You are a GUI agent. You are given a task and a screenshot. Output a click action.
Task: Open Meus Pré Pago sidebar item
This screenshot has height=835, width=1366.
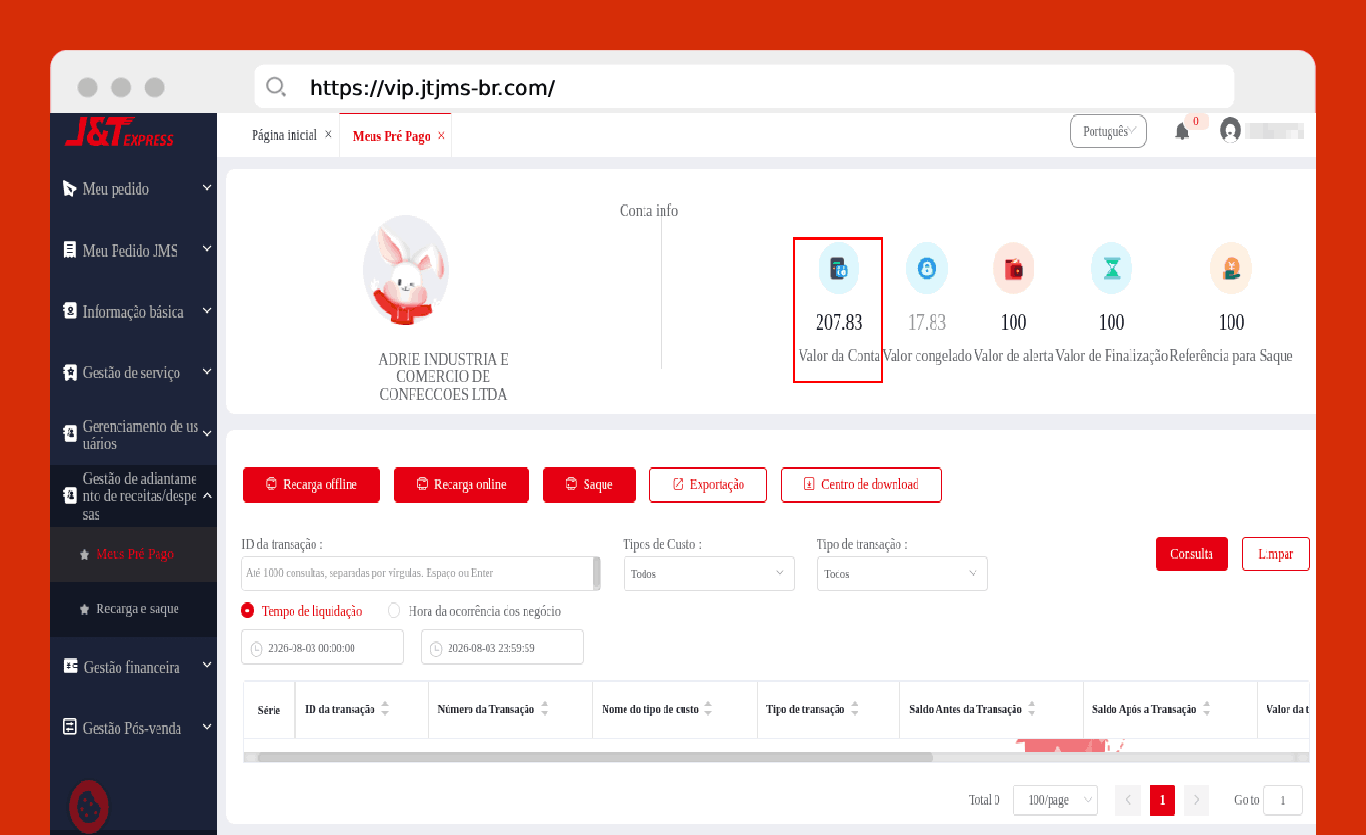[x=134, y=554]
